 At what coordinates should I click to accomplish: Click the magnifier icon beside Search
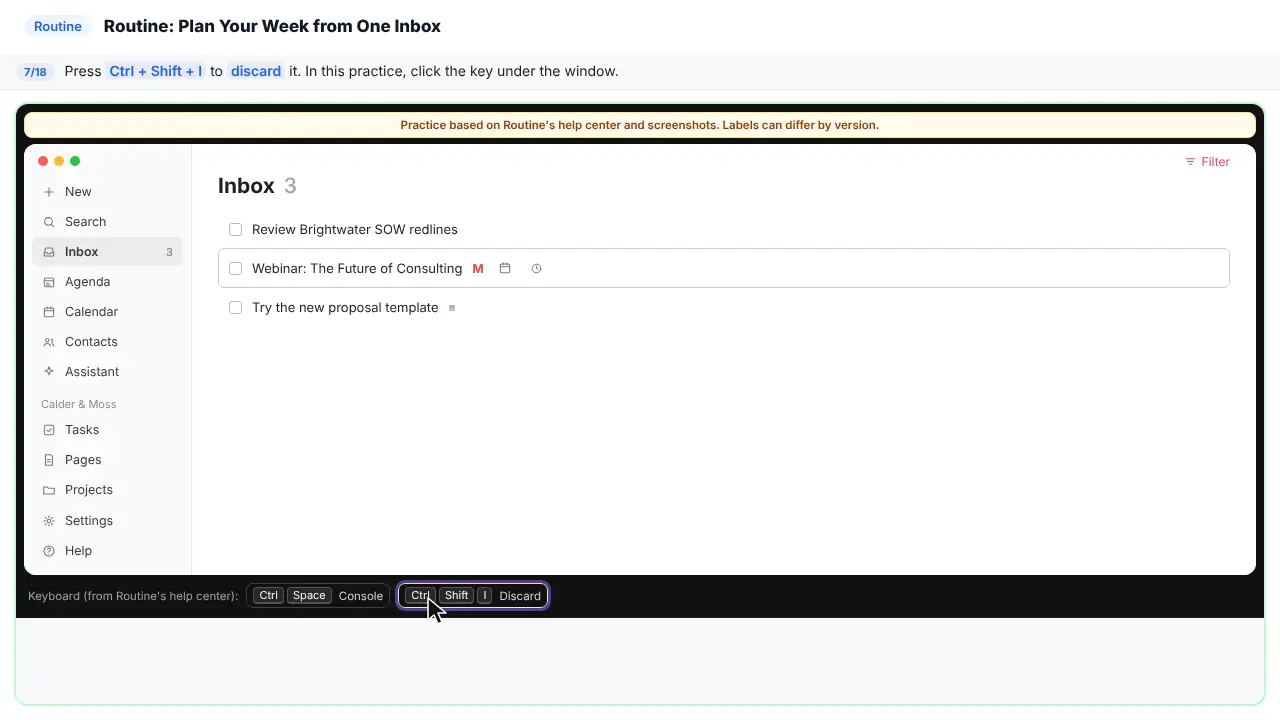pos(49,222)
